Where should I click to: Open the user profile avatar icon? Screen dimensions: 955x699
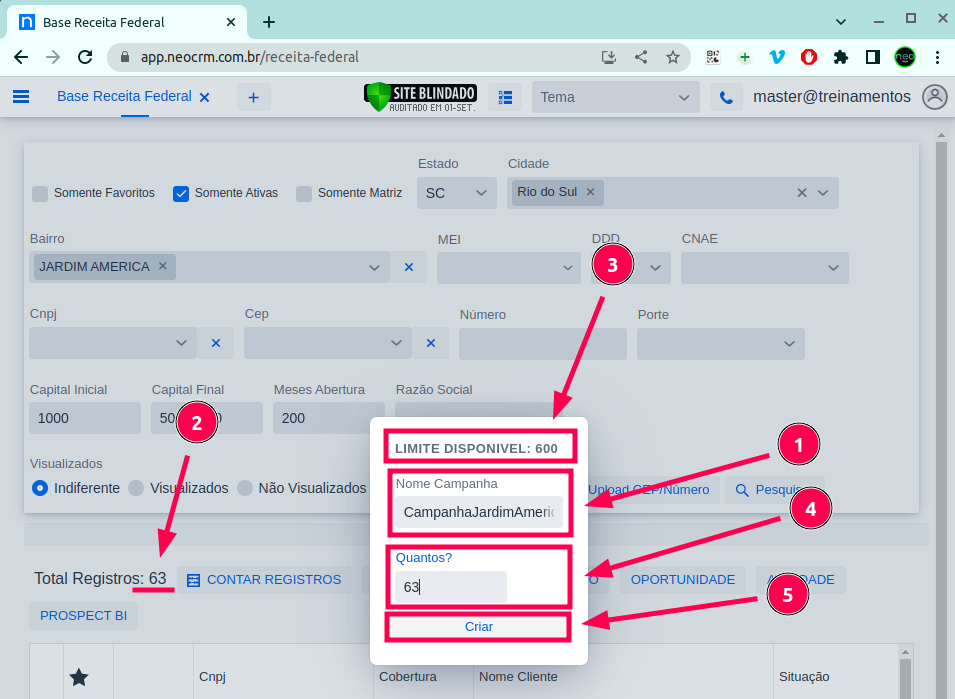935,97
